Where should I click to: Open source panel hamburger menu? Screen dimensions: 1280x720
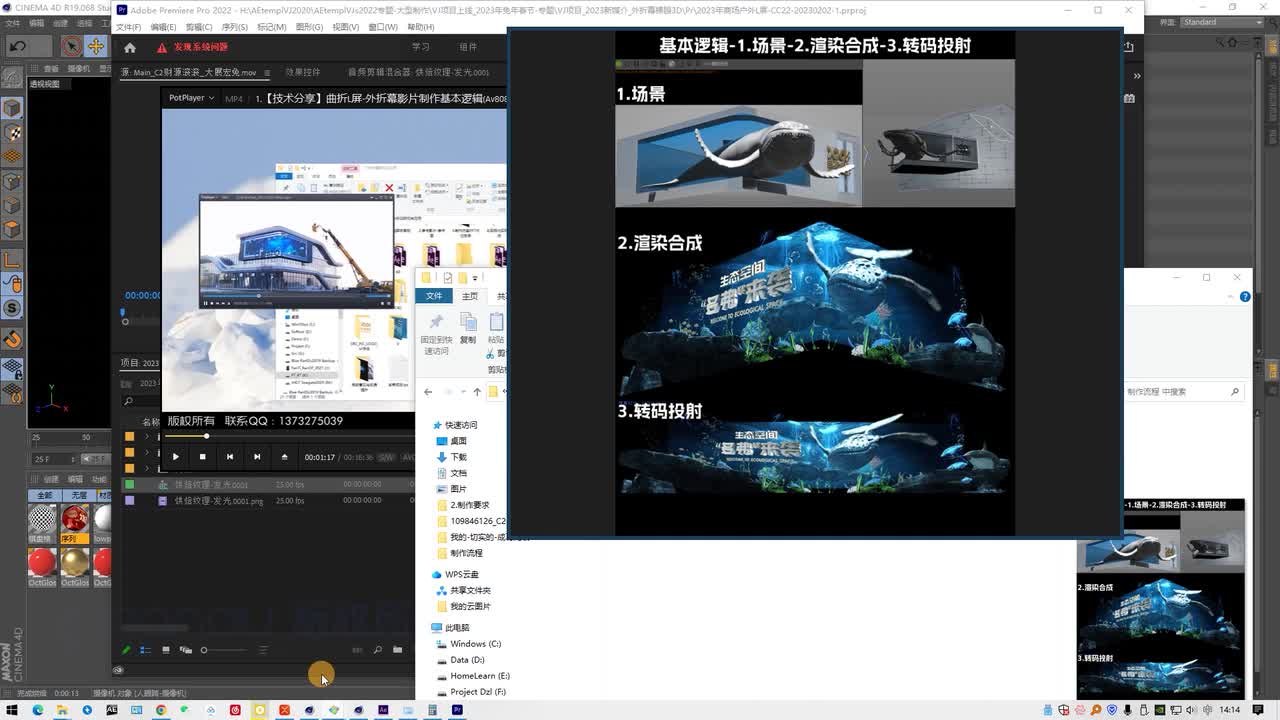tap(265, 72)
